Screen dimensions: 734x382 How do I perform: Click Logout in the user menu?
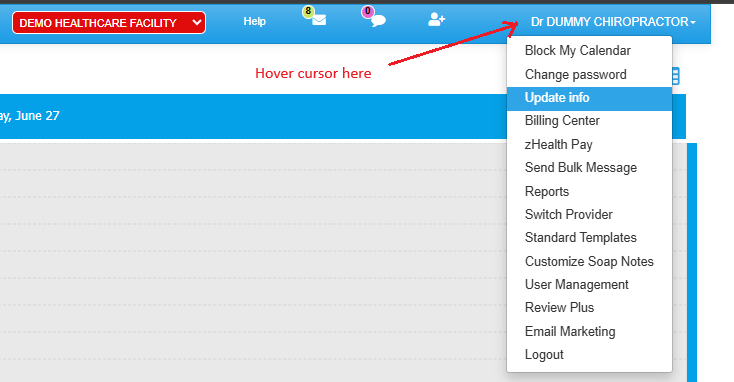point(589,355)
